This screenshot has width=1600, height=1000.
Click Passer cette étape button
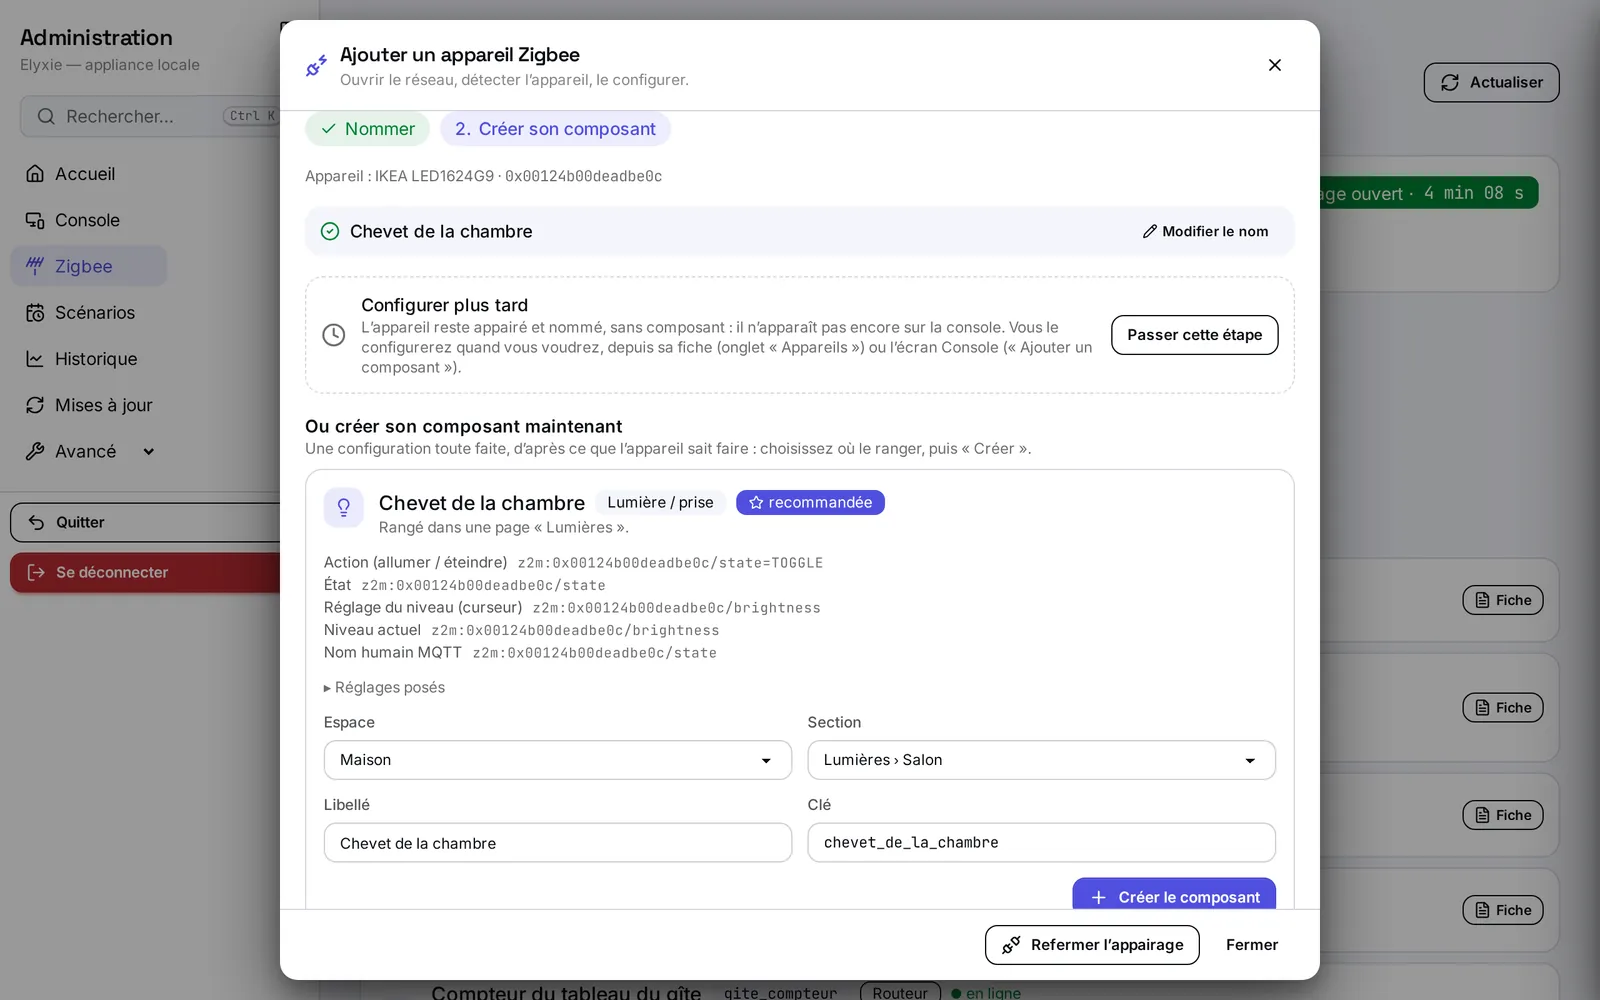coord(1194,335)
